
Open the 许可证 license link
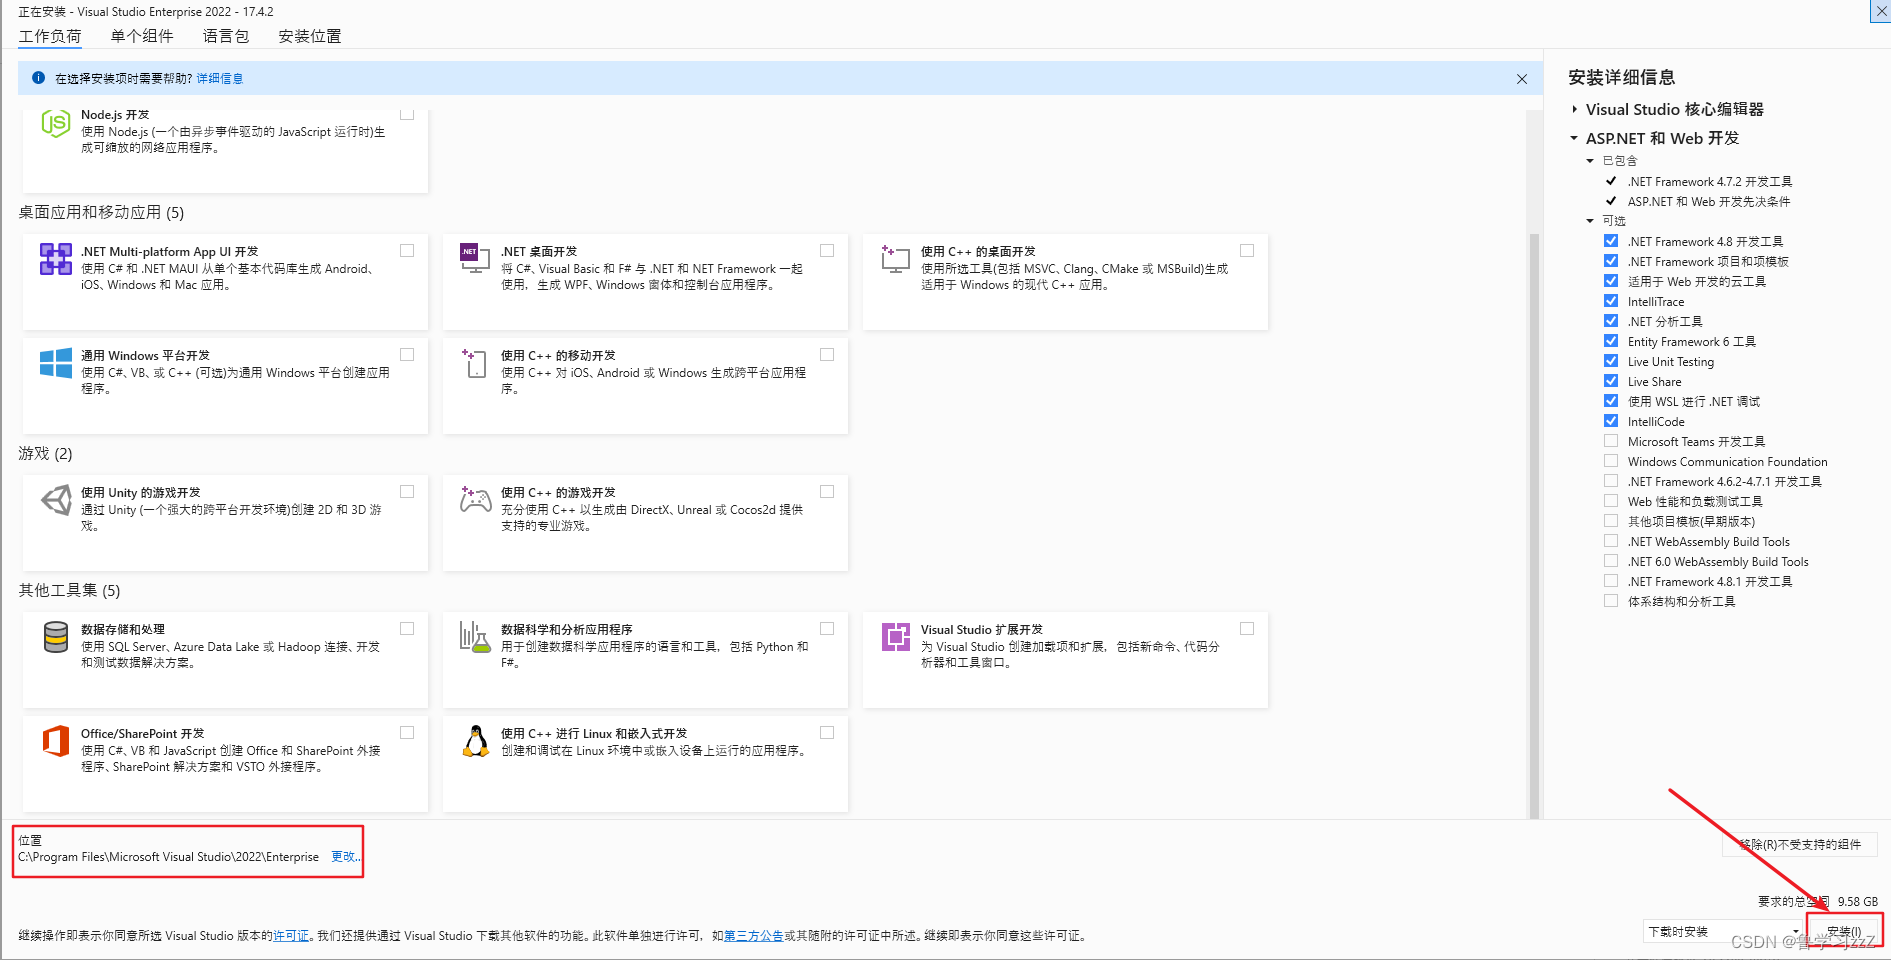point(291,936)
